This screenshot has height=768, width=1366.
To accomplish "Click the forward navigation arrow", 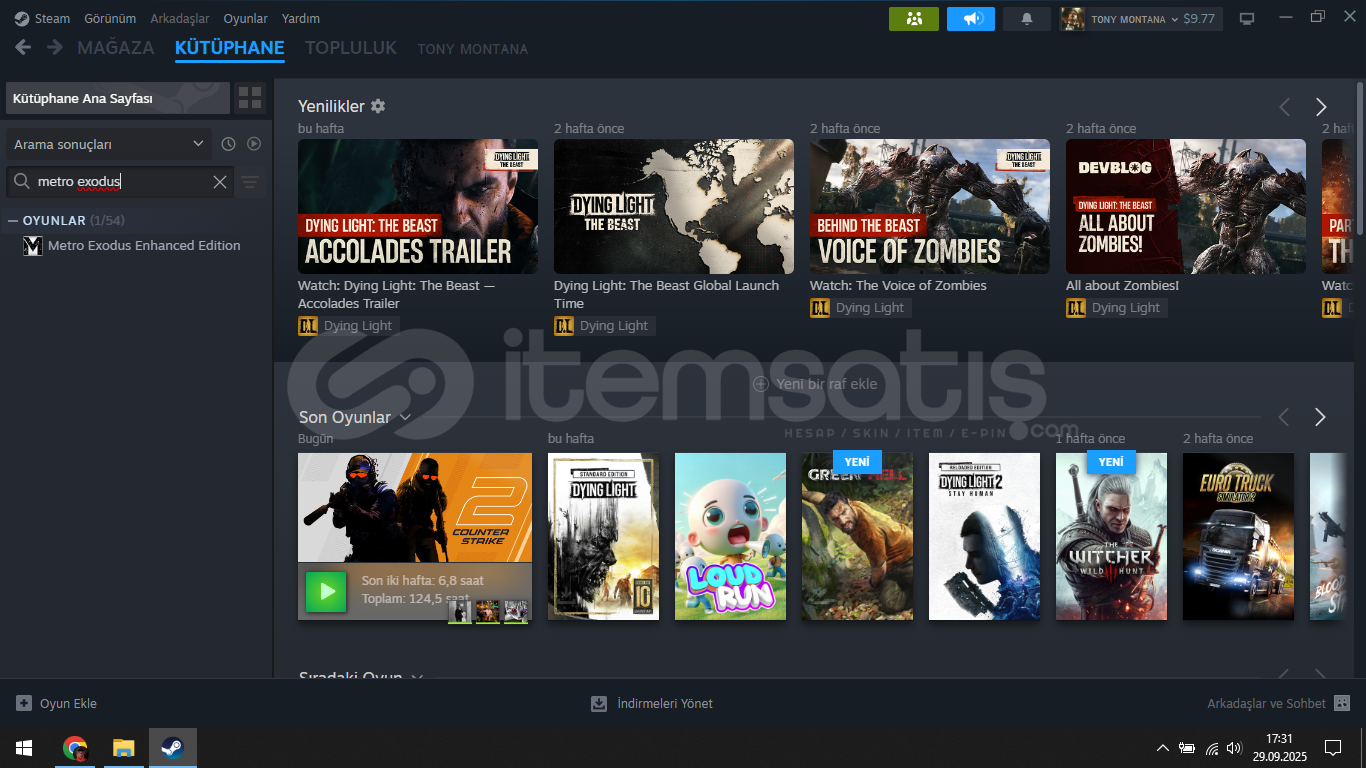I will tap(55, 47).
